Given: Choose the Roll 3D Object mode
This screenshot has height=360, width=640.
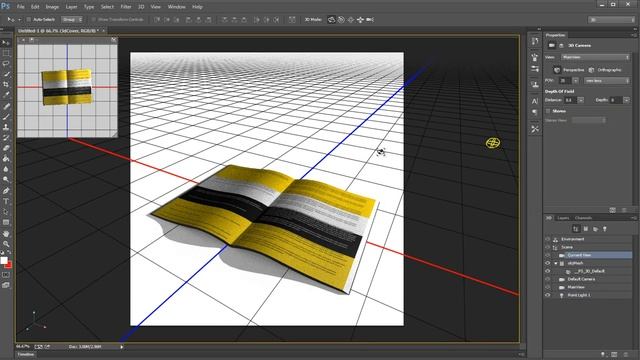Looking at the screenshot, I should (341, 20).
